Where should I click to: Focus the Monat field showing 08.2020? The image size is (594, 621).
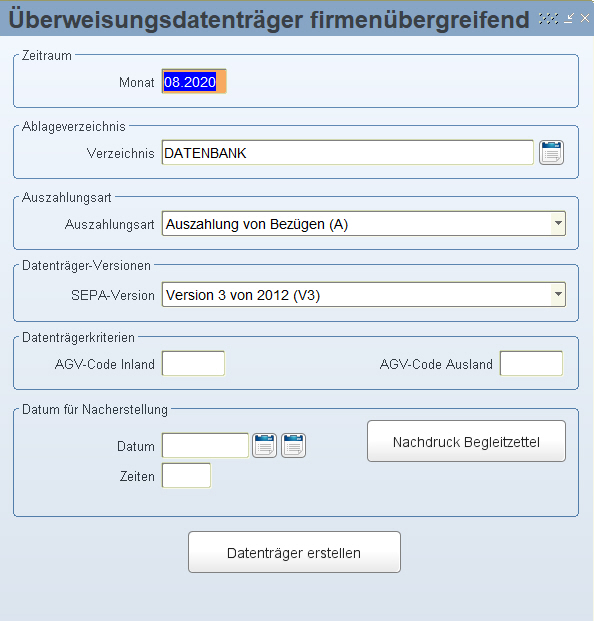pos(194,82)
